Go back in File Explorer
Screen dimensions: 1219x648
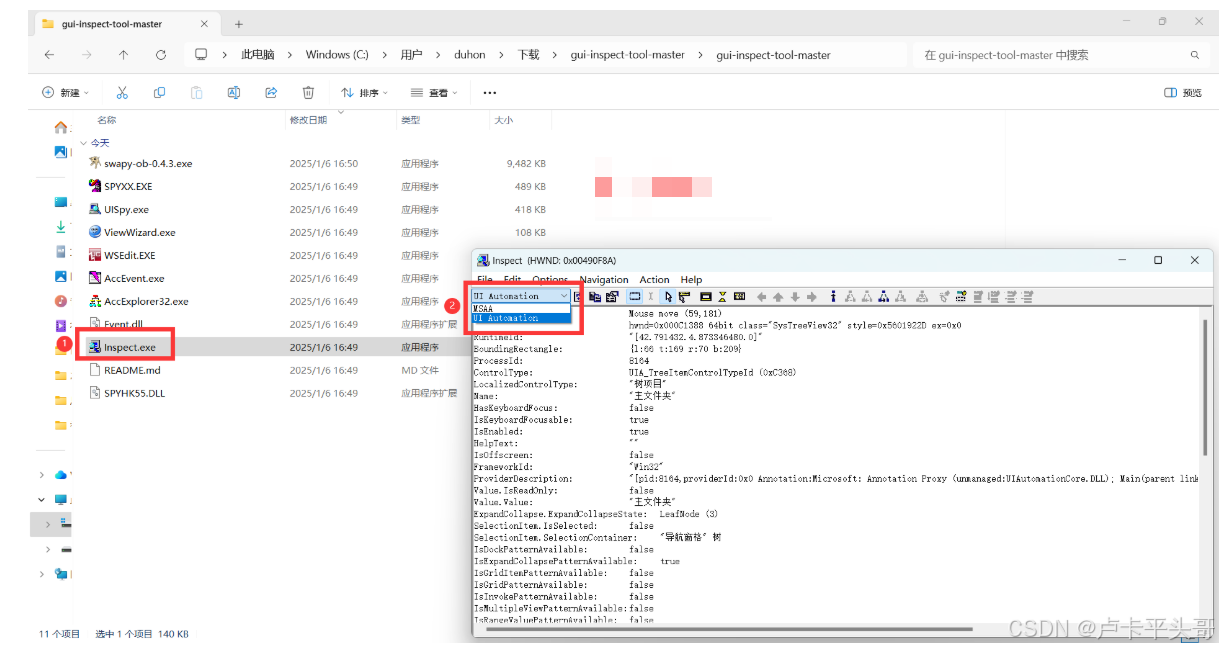49,55
